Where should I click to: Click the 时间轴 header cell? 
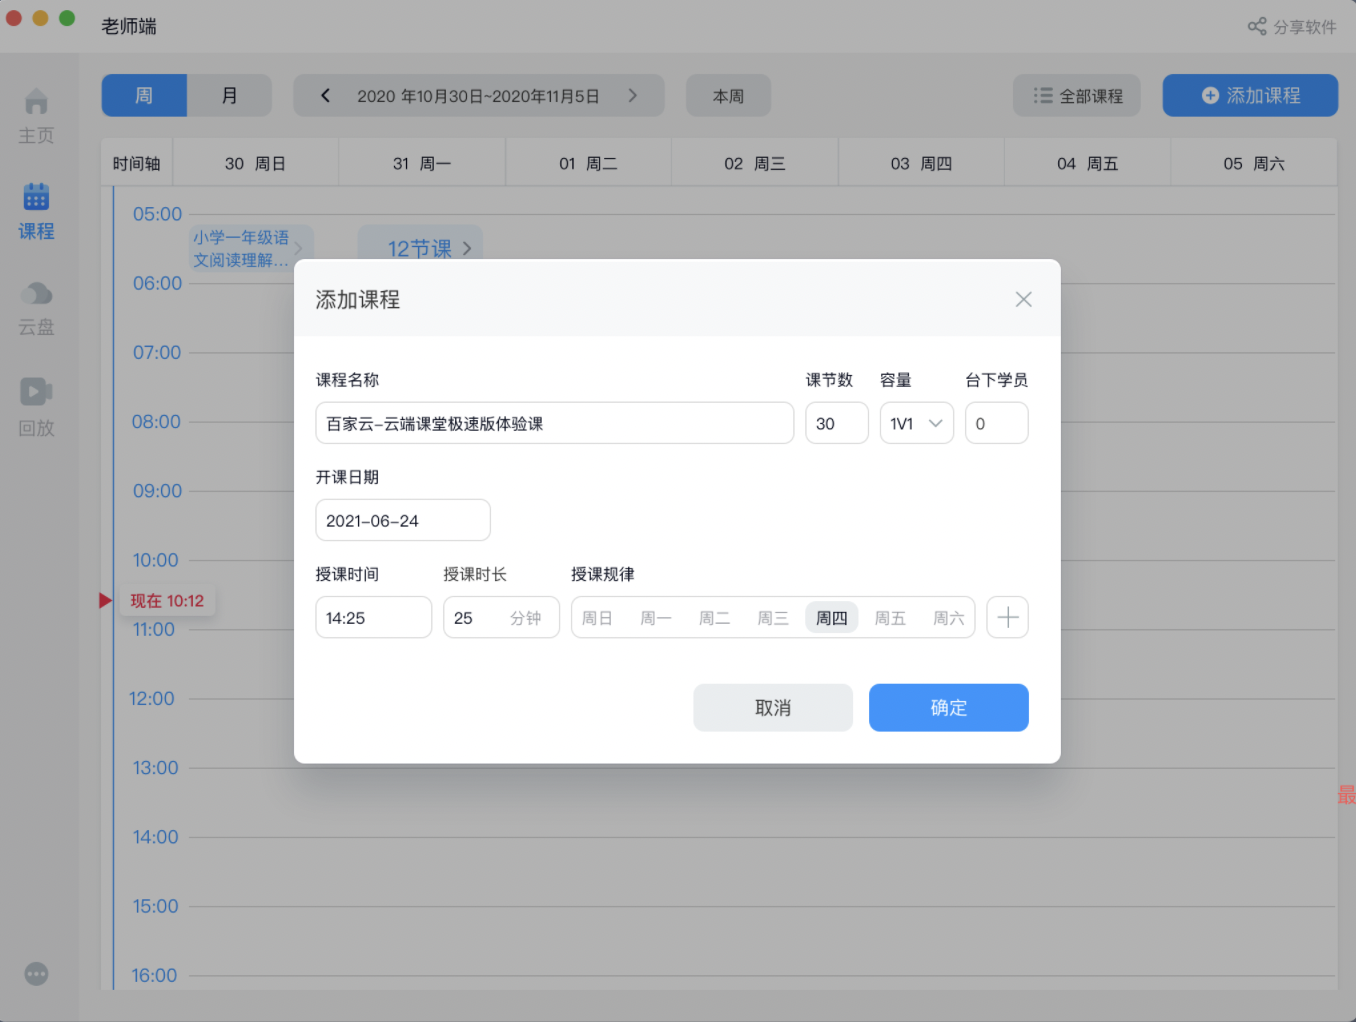137,163
